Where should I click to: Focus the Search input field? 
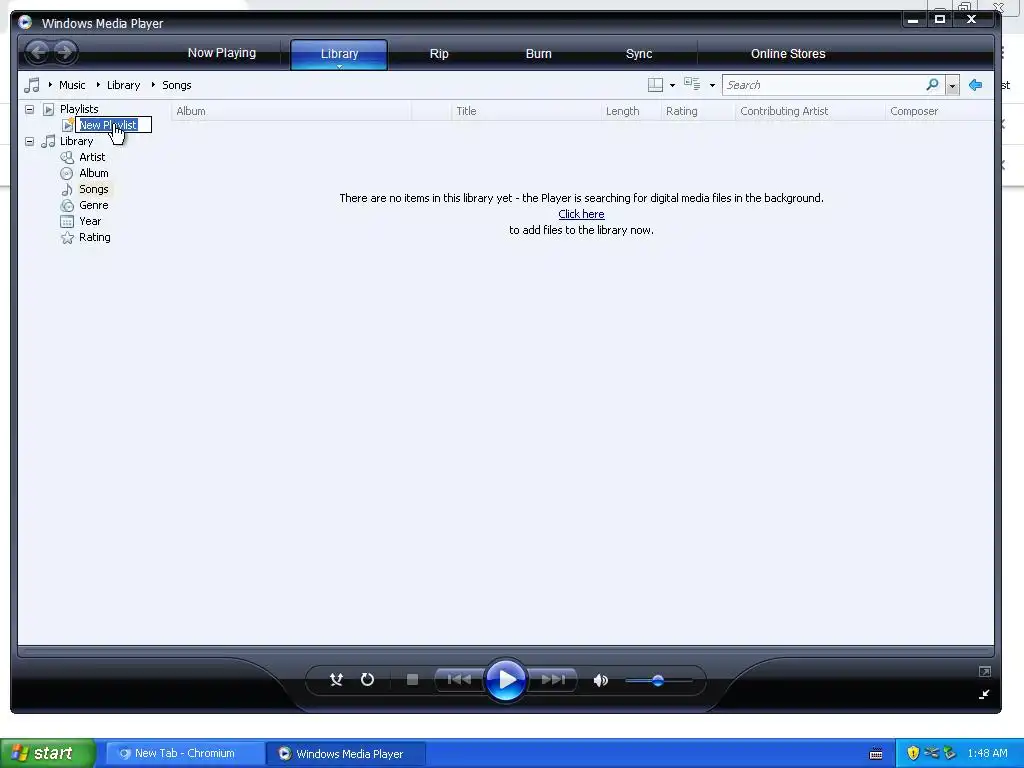point(824,85)
